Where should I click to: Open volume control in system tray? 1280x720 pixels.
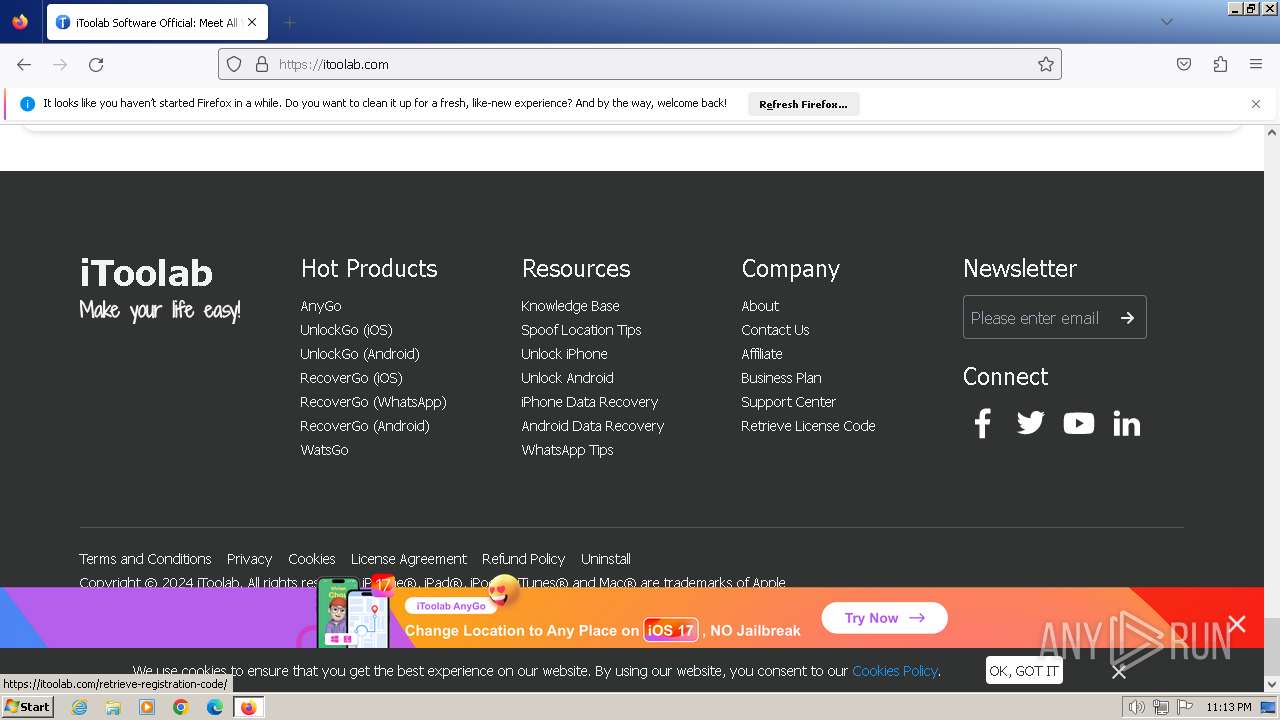coord(1137,707)
